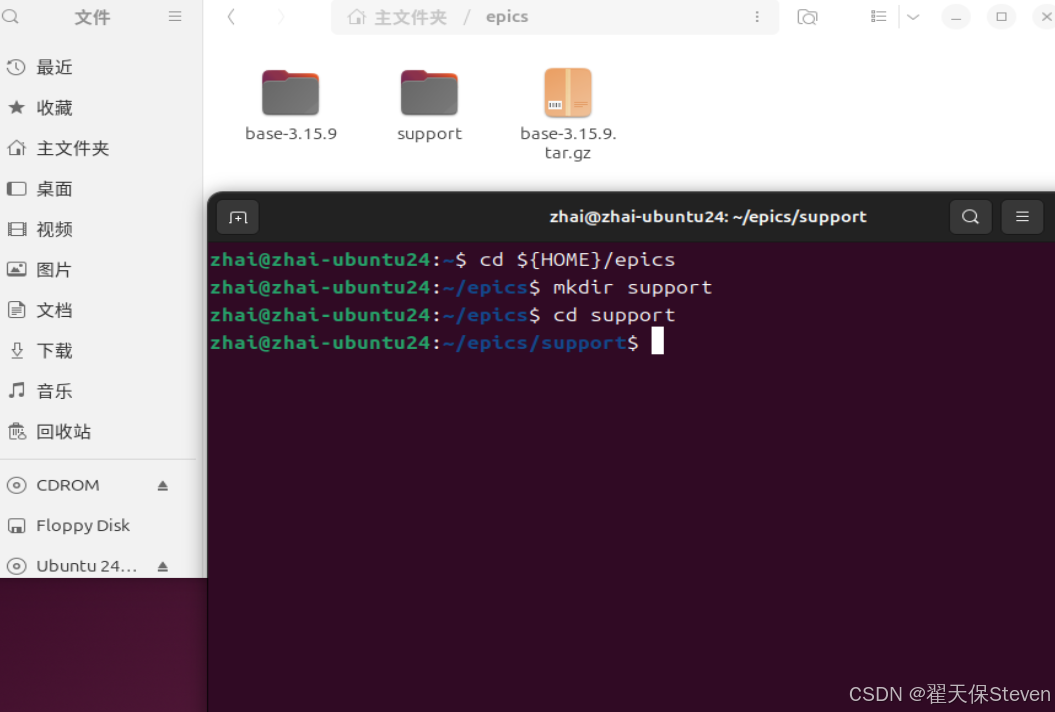Select the base-3.15.9 folder

291,104
